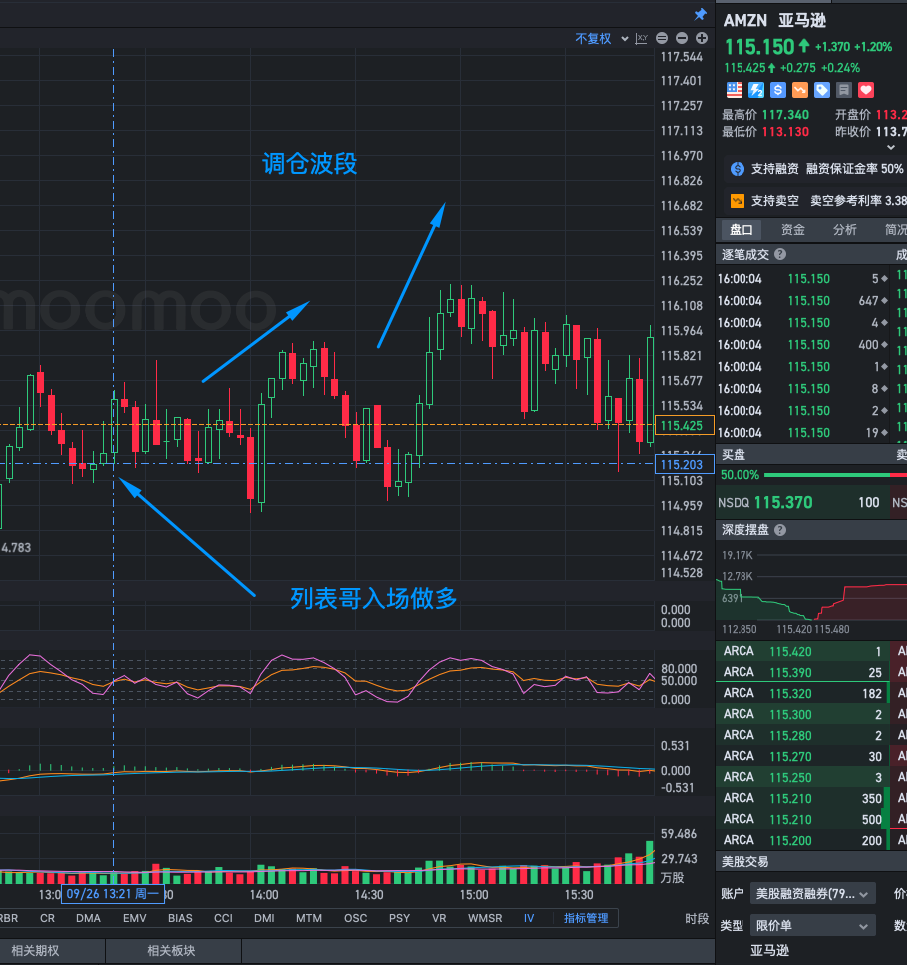
Task: Select the CCI indicator
Action: [x=223, y=918]
